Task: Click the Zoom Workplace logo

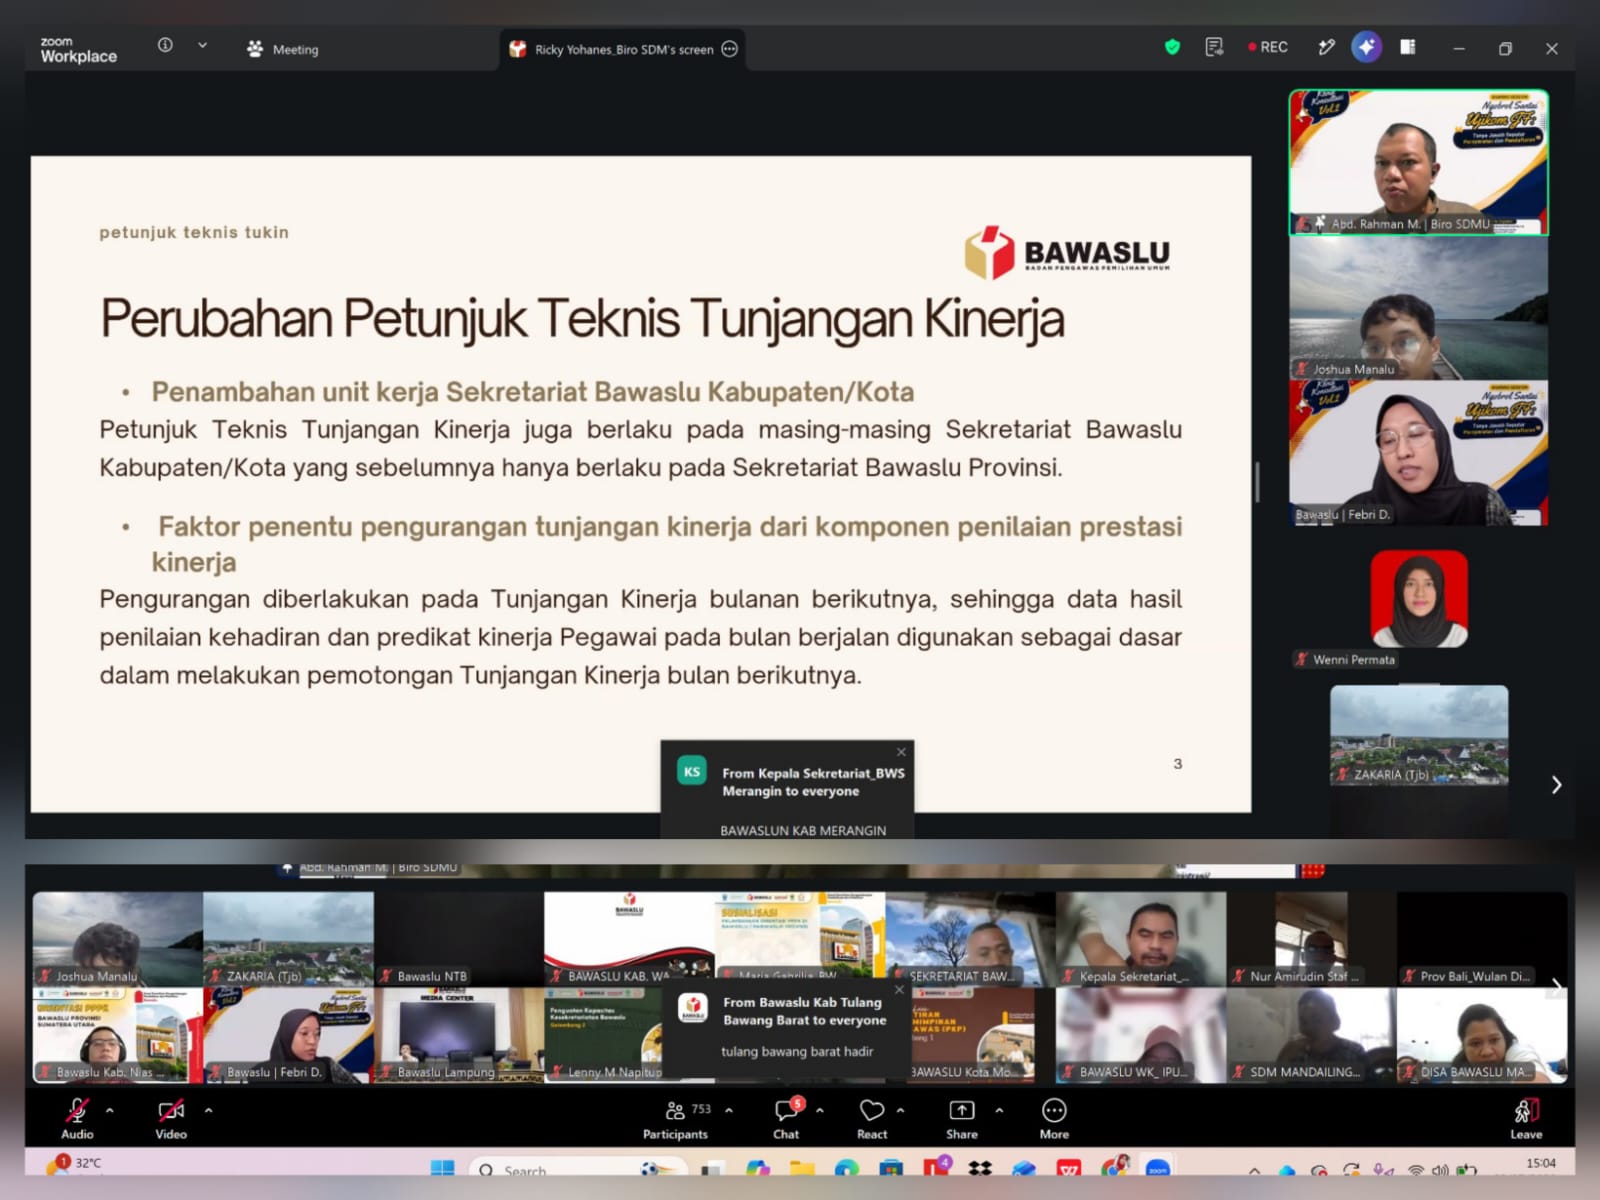Action: [78, 50]
